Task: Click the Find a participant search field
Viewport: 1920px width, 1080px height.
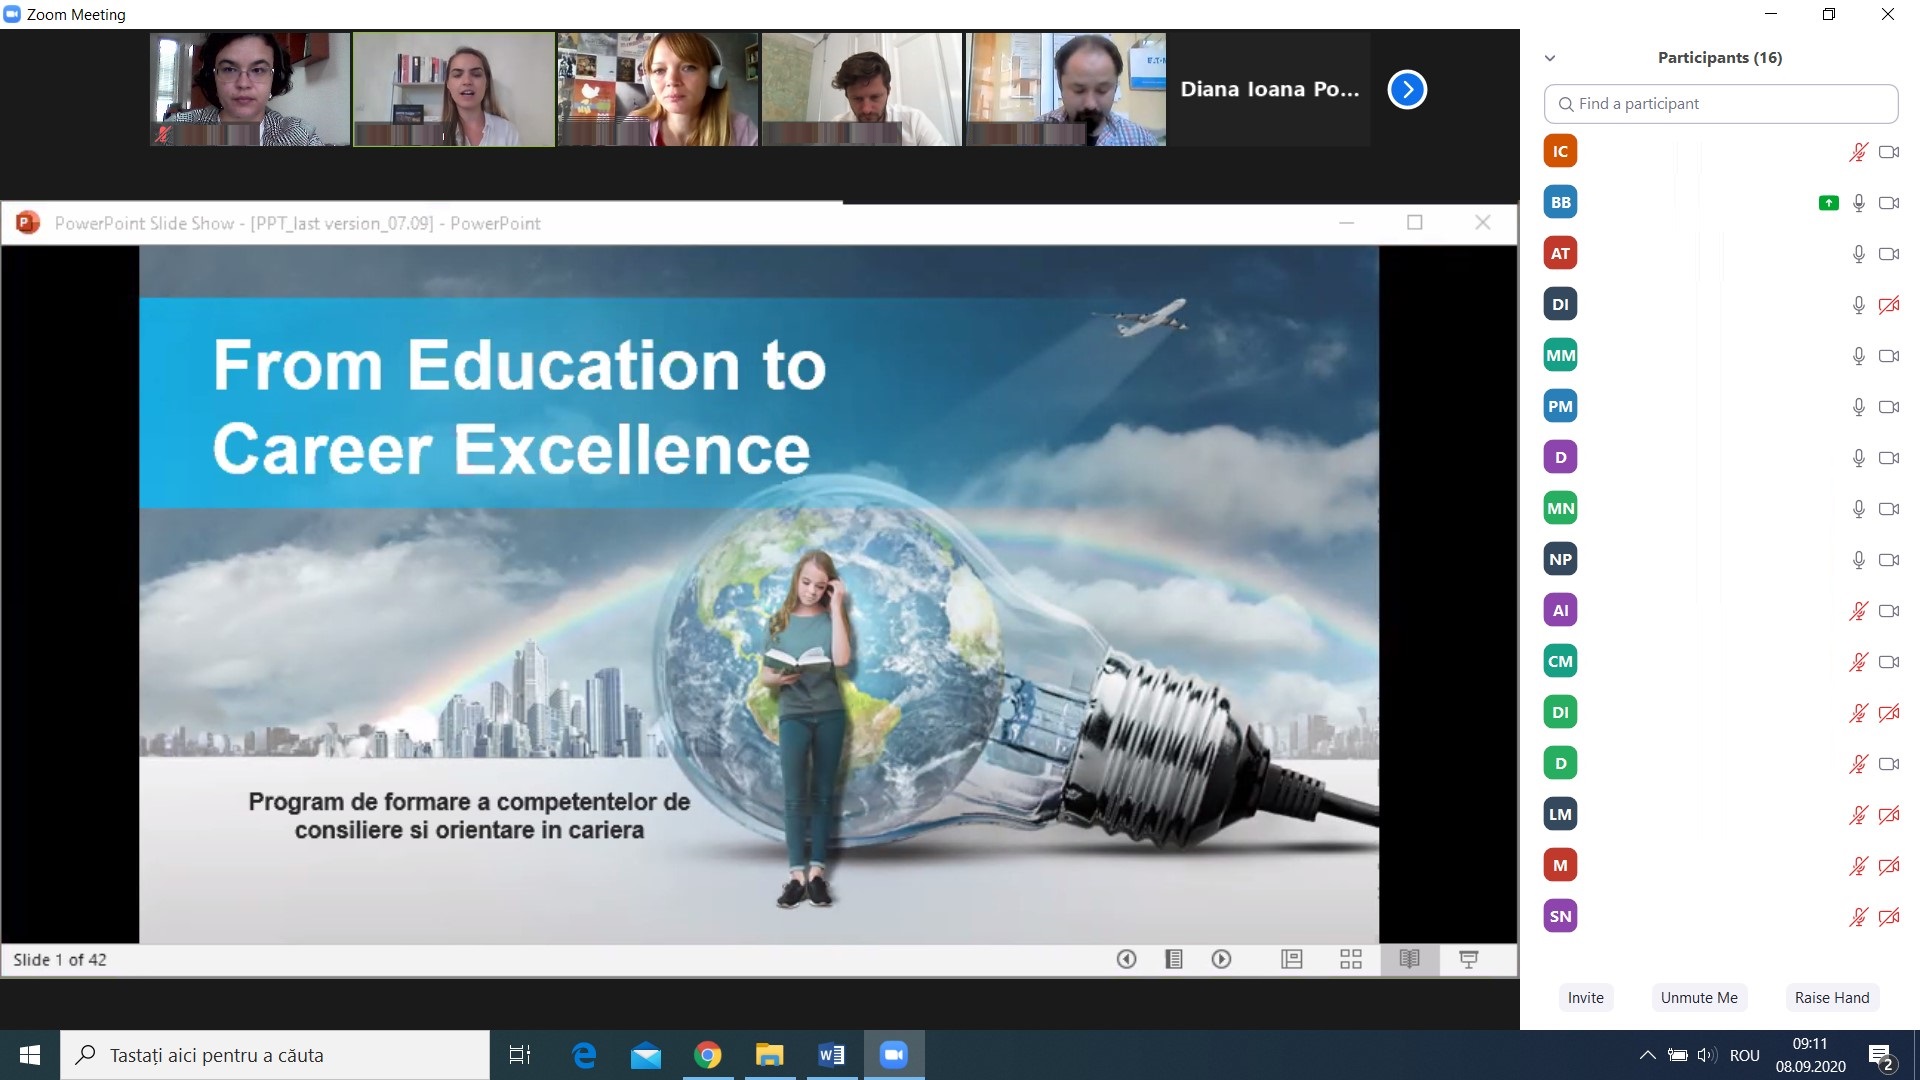Action: click(1721, 104)
